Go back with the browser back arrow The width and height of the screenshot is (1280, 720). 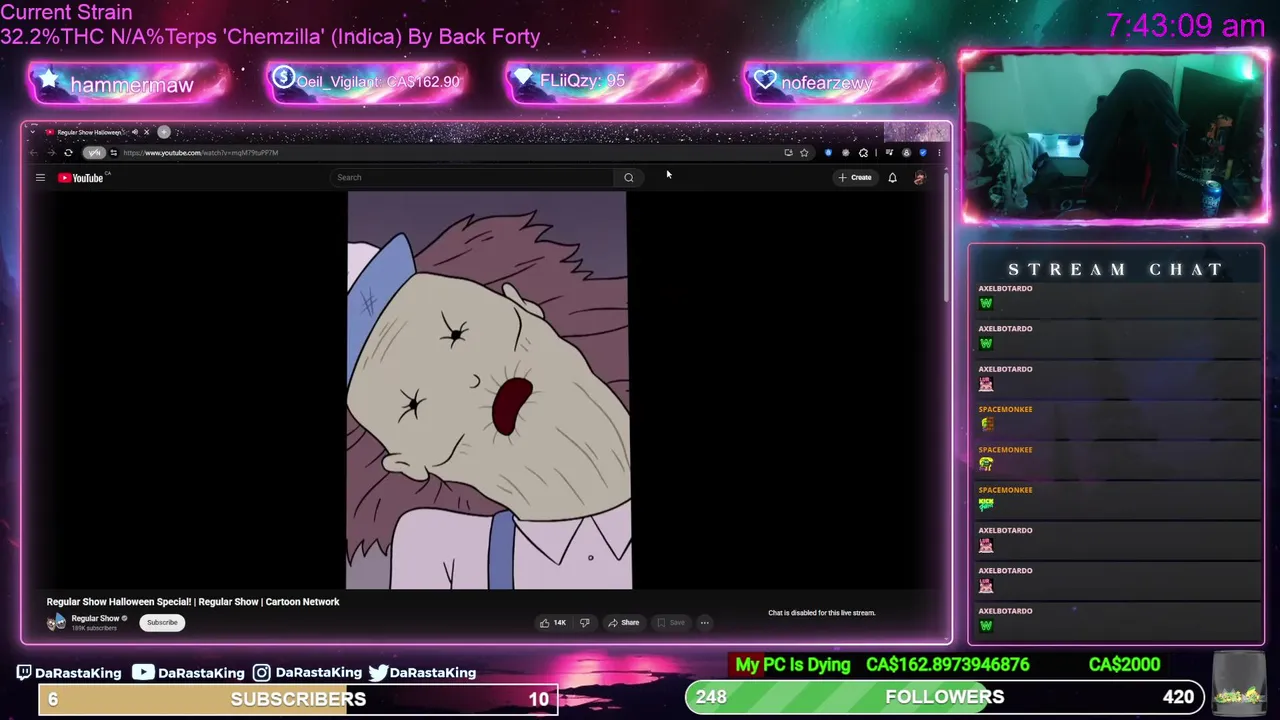tap(34, 152)
